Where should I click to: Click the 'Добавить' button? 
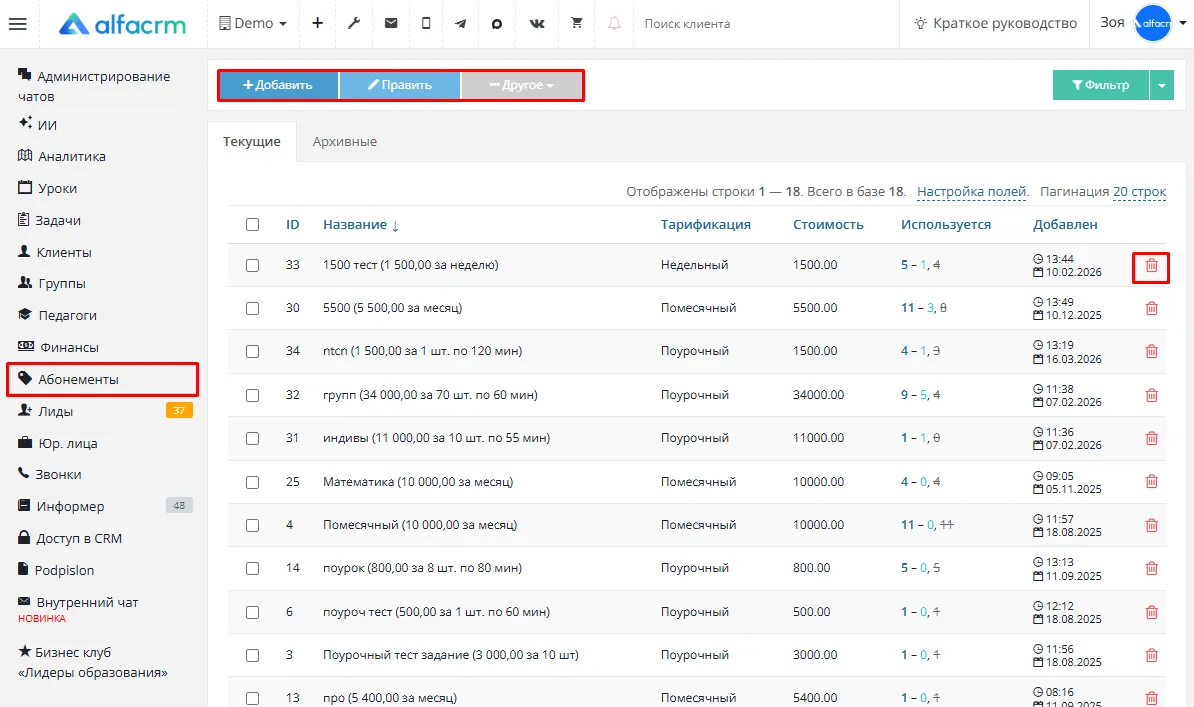(278, 85)
